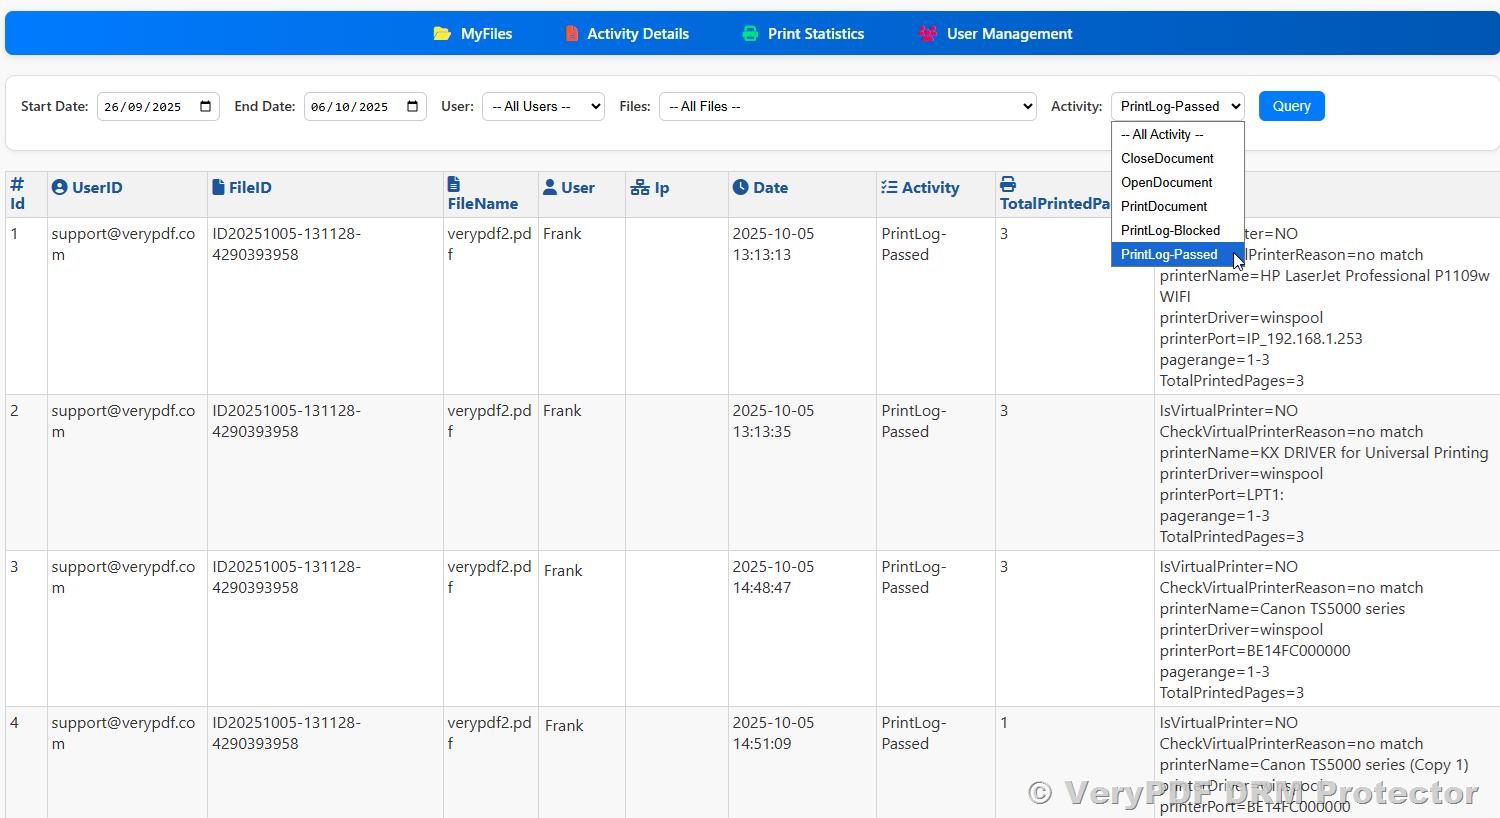The image size is (1500, 818).
Task: Click the Date column clock icon
Action: (740, 187)
